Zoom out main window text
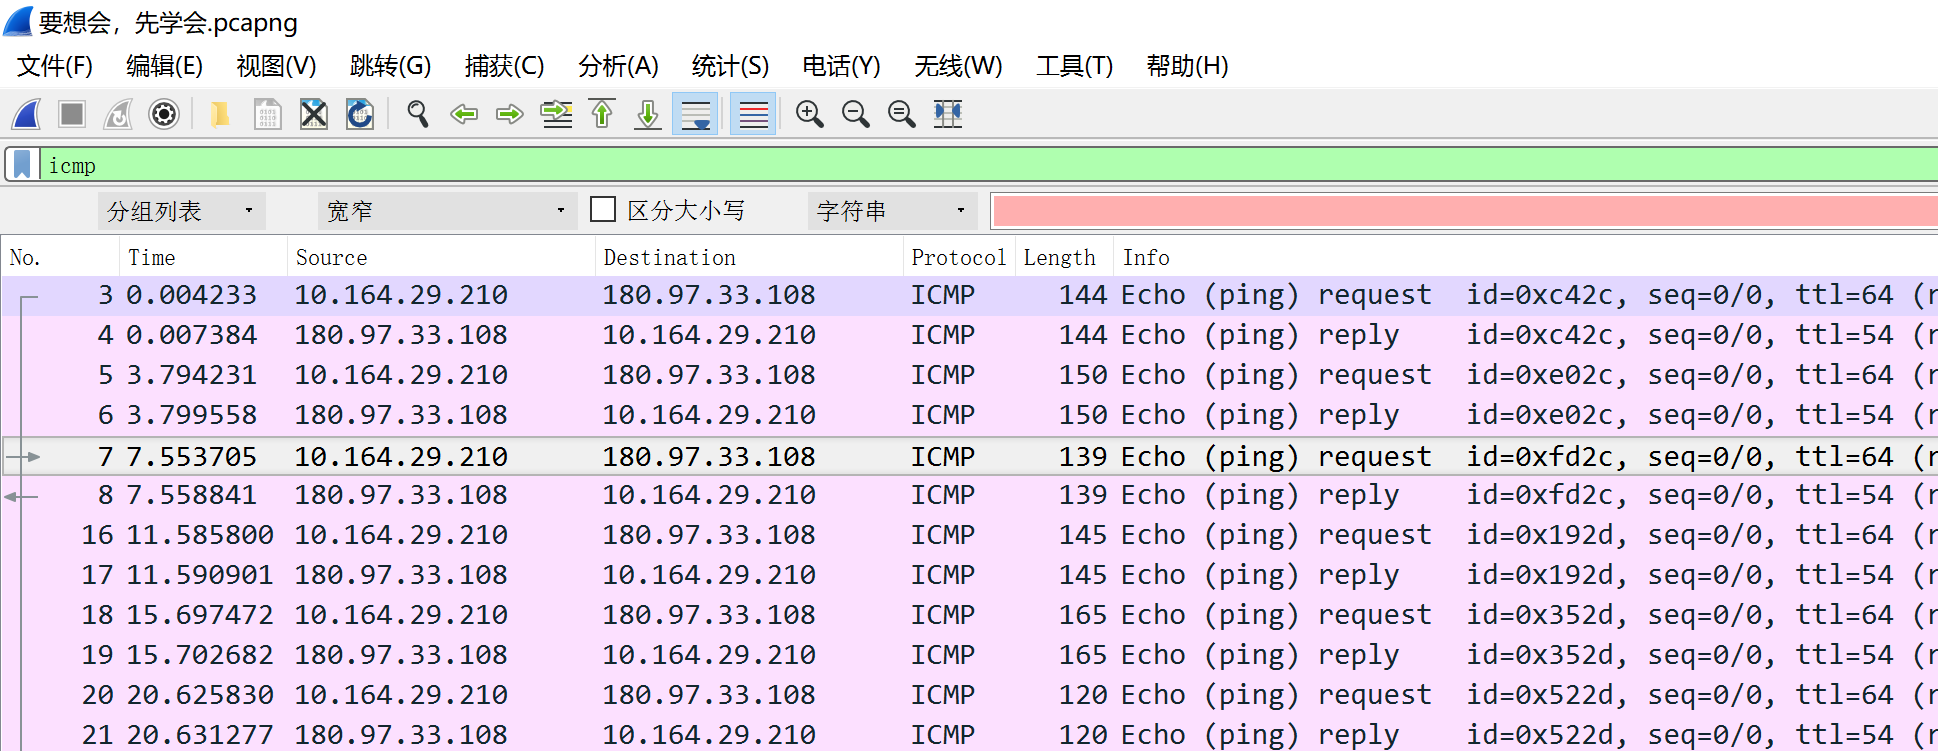Screen dimensions: 1938x751 [x=856, y=114]
